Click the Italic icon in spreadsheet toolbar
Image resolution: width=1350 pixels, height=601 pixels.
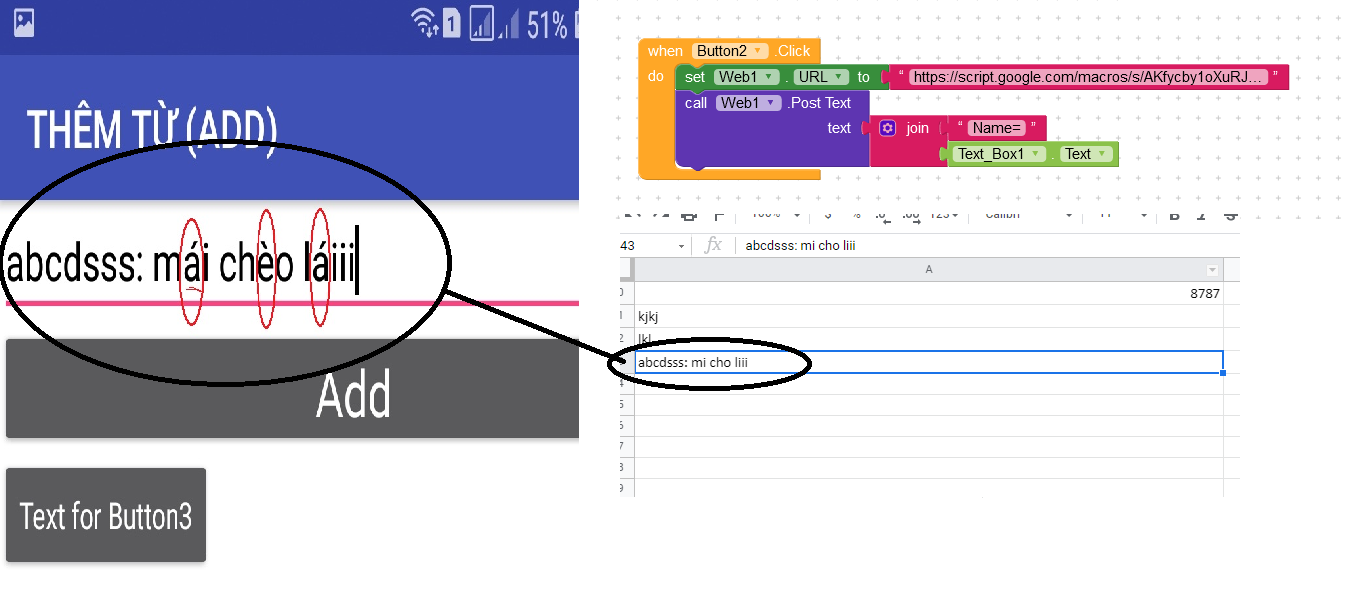[x=1203, y=215]
